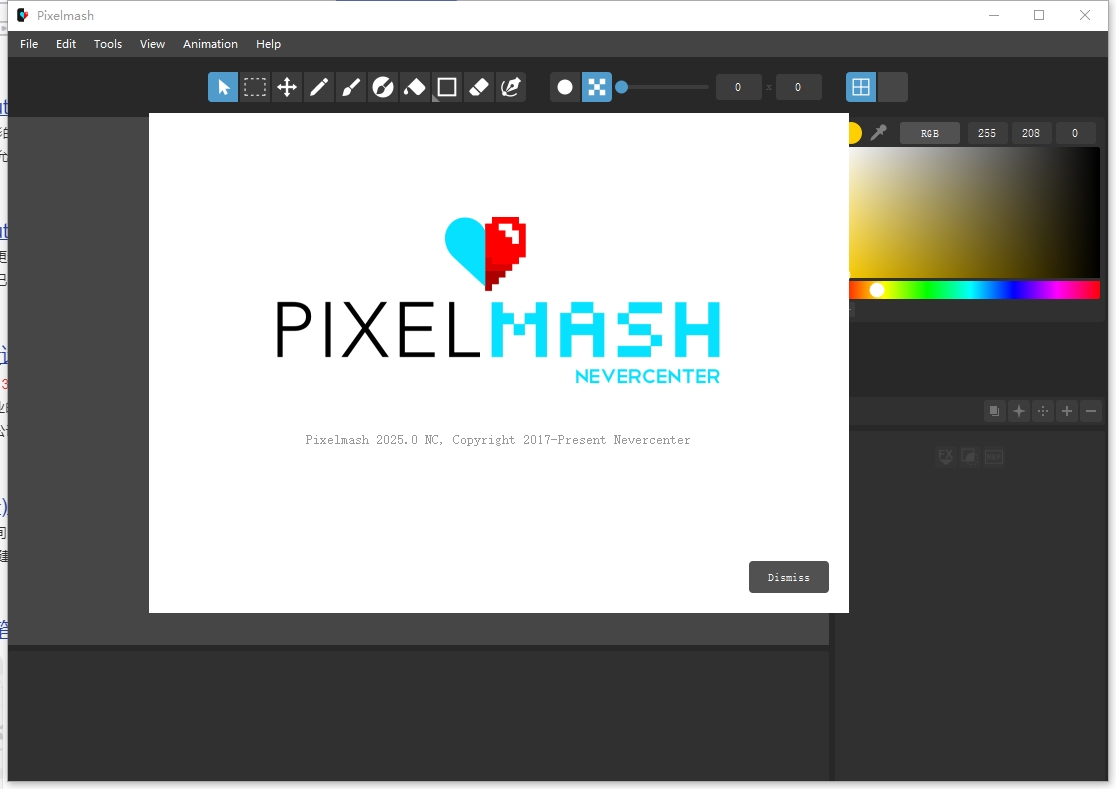This screenshot has width=1116, height=789.
Task: Open the Help menu
Action: [268, 44]
